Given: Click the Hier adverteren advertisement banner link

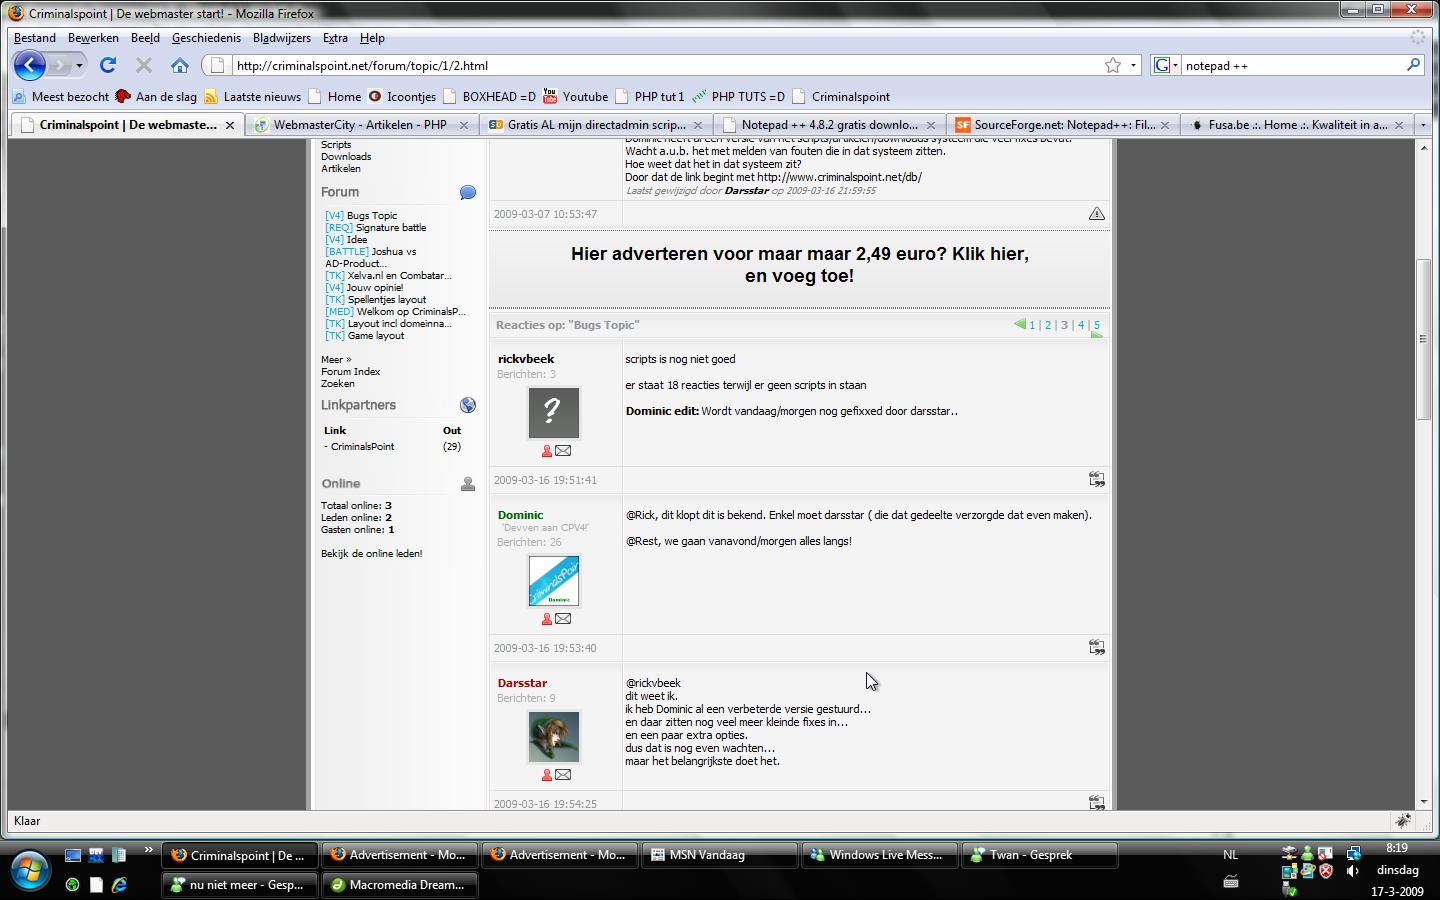Looking at the screenshot, I should [799, 265].
